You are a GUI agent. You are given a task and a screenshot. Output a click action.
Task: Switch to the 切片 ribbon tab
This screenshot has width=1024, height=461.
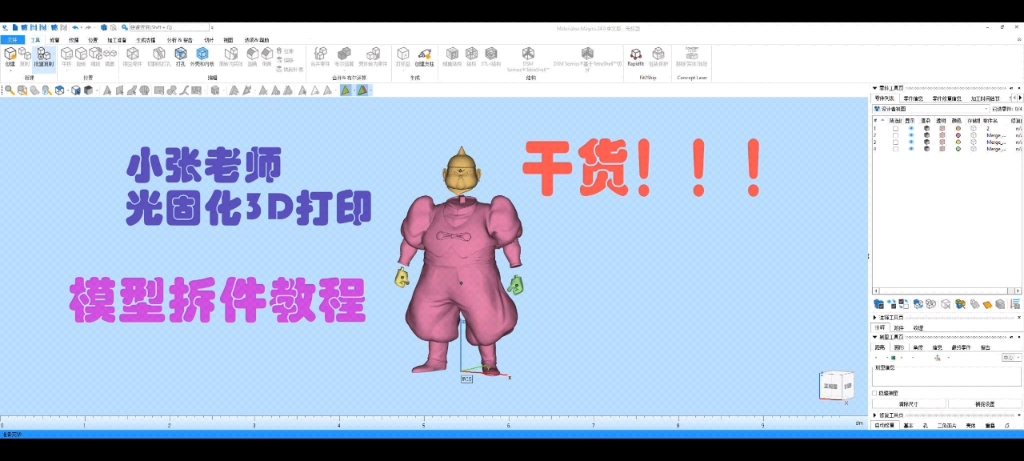[208, 40]
